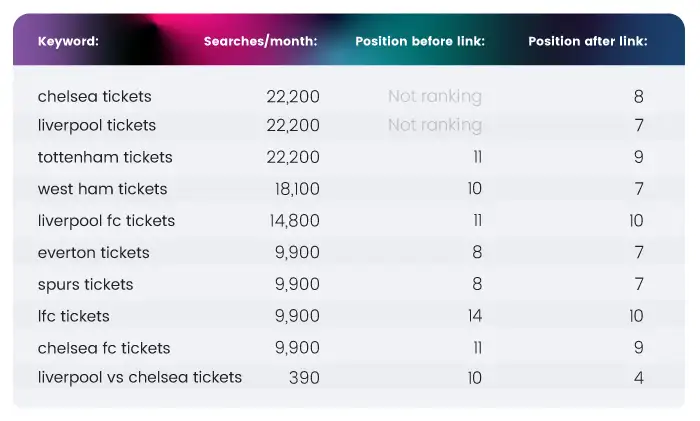This screenshot has width=700, height=421.
Task: Click the 18,100 searches value
Action: pos(297,189)
